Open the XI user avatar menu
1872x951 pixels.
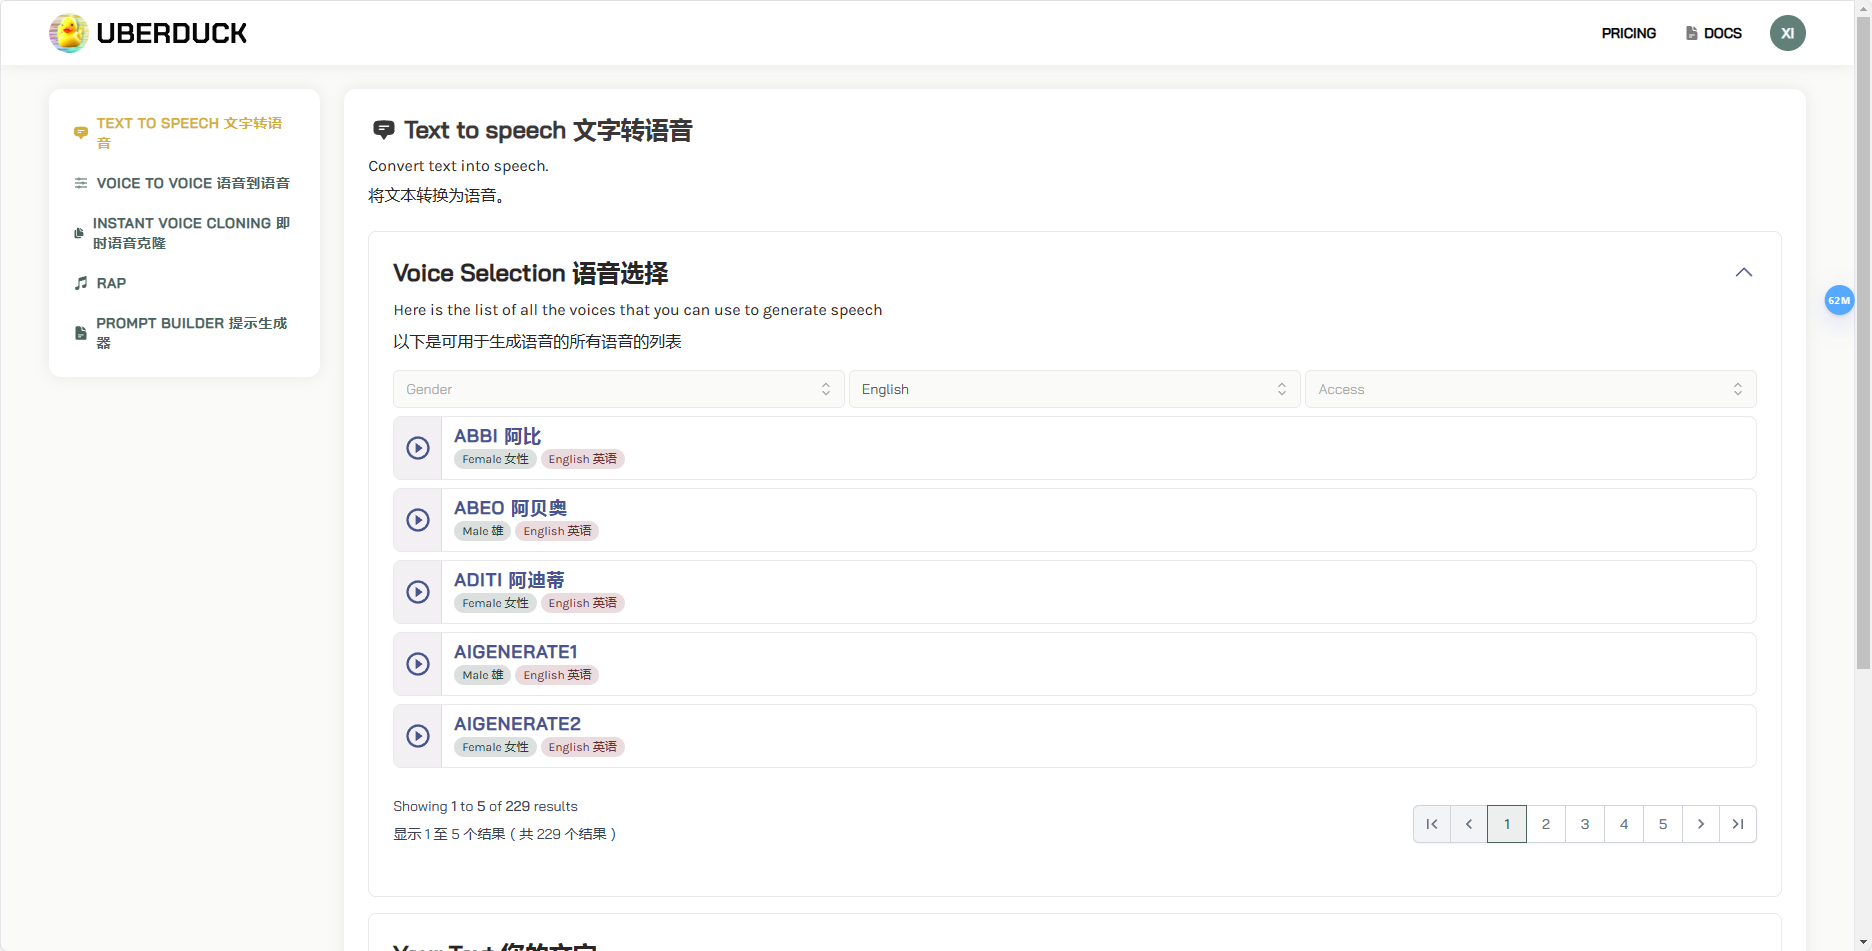tap(1787, 33)
